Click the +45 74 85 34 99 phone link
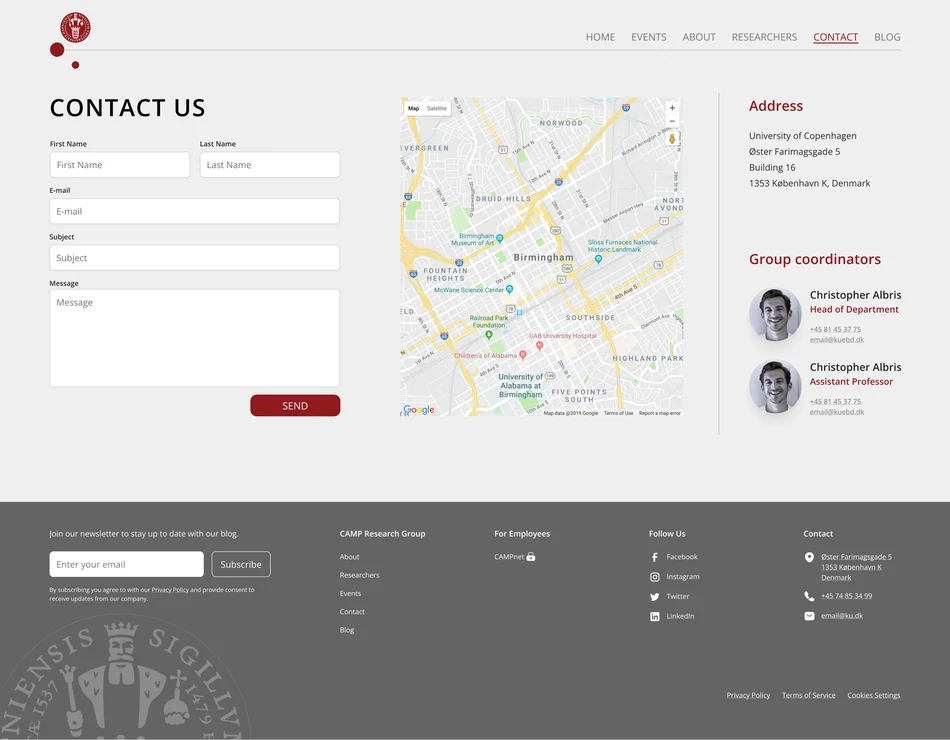Viewport: 950px width, 740px height. coord(846,596)
